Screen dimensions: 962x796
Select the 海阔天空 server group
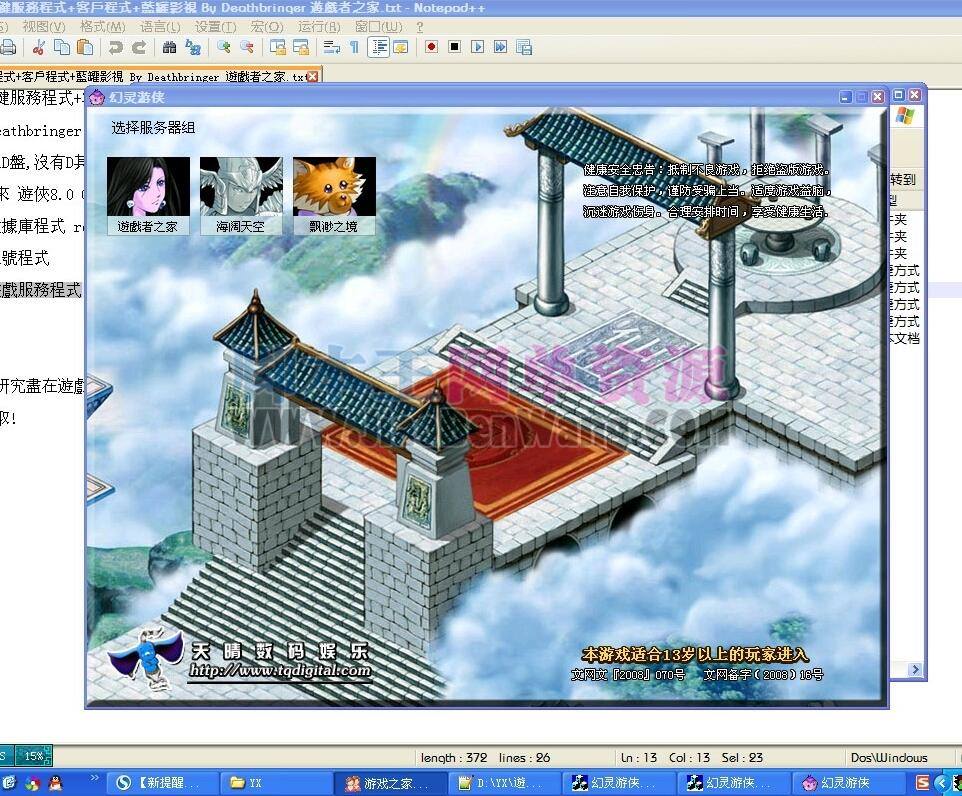point(241,195)
